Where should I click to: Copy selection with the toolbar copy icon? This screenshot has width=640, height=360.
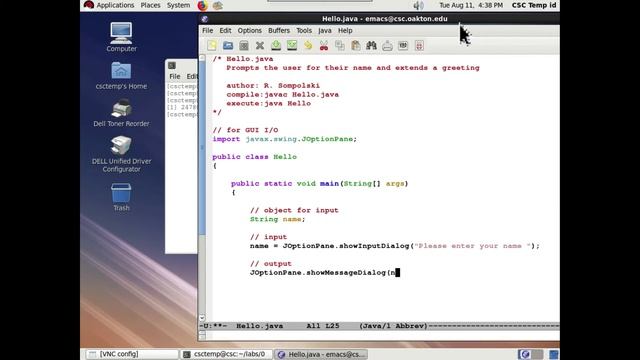(x=340, y=46)
